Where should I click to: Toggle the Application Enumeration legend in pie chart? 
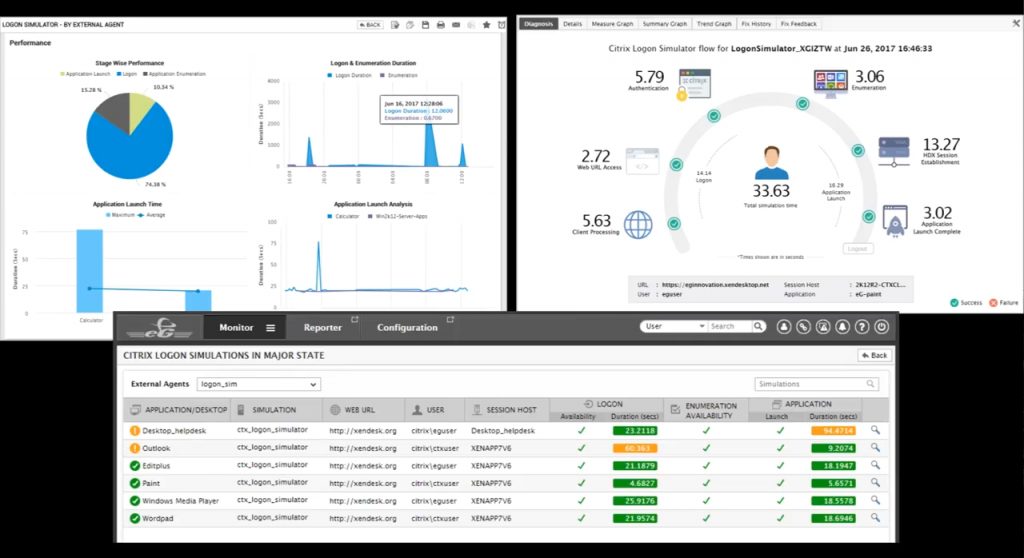(x=174, y=74)
